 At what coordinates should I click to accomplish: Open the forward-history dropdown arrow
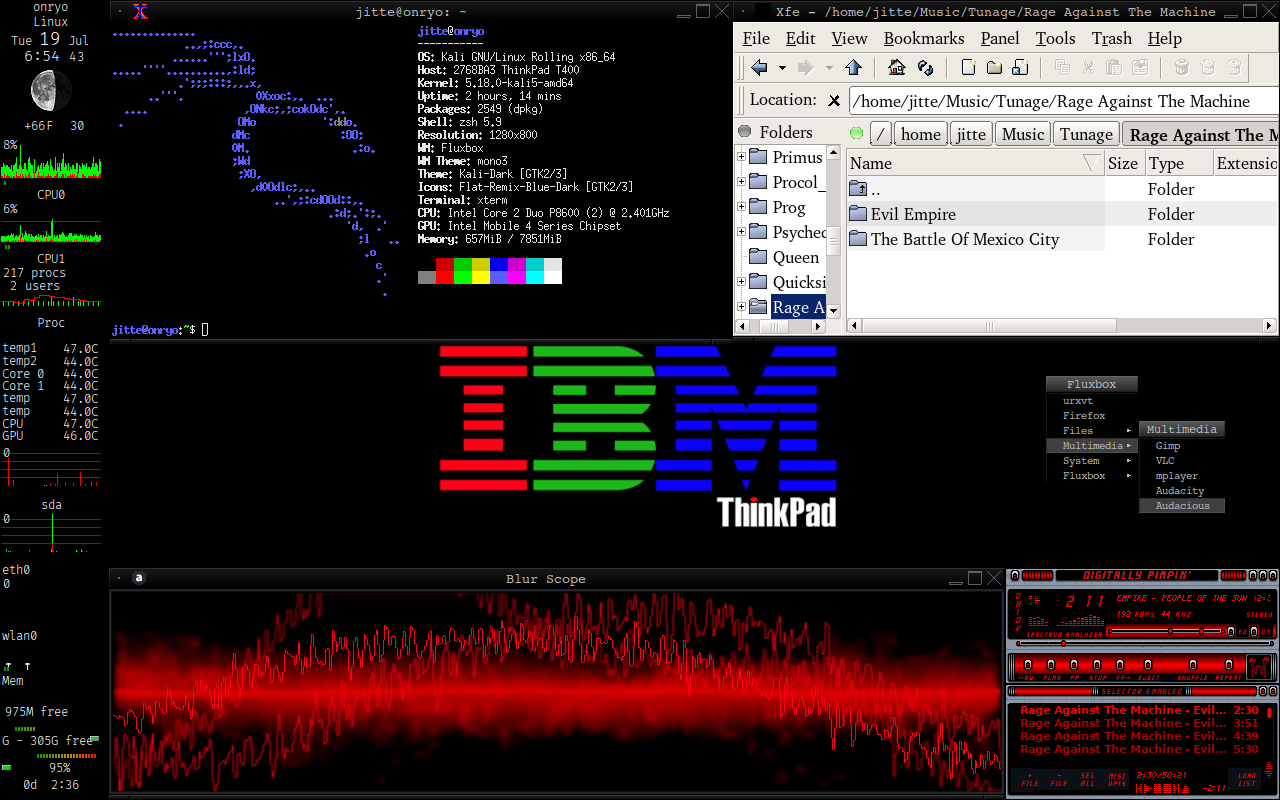coord(829,68)
